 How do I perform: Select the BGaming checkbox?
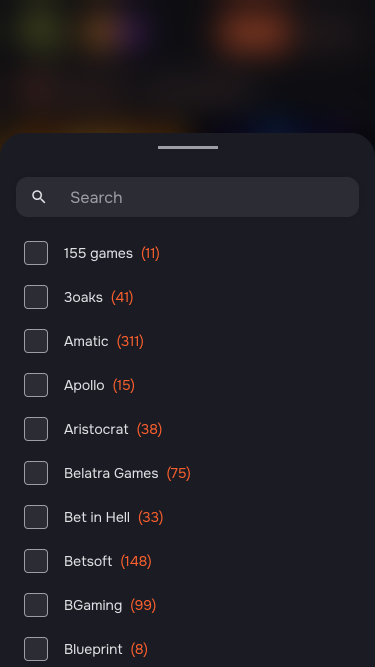coord(36,605)
